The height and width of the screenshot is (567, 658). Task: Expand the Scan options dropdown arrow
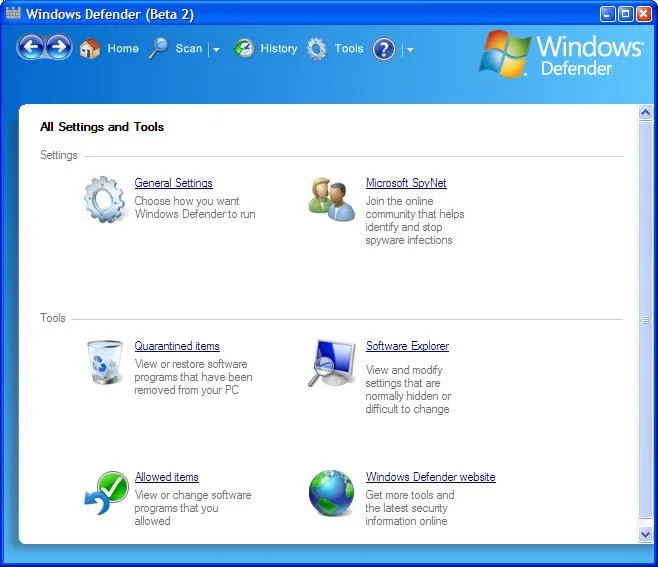[216, 50]
